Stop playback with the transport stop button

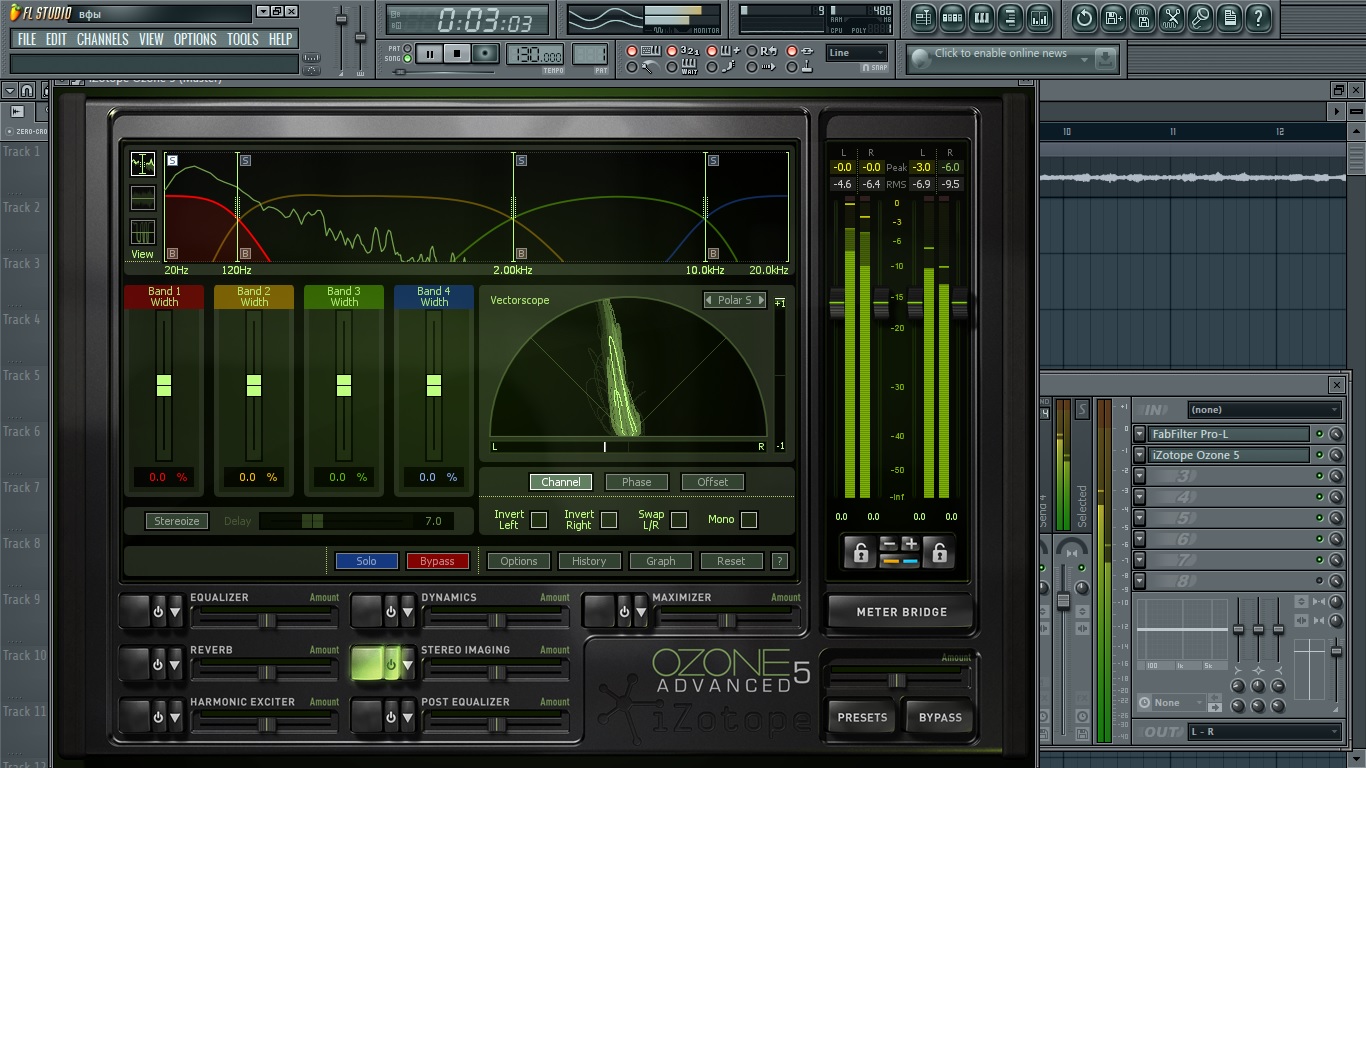coord(457,54)
